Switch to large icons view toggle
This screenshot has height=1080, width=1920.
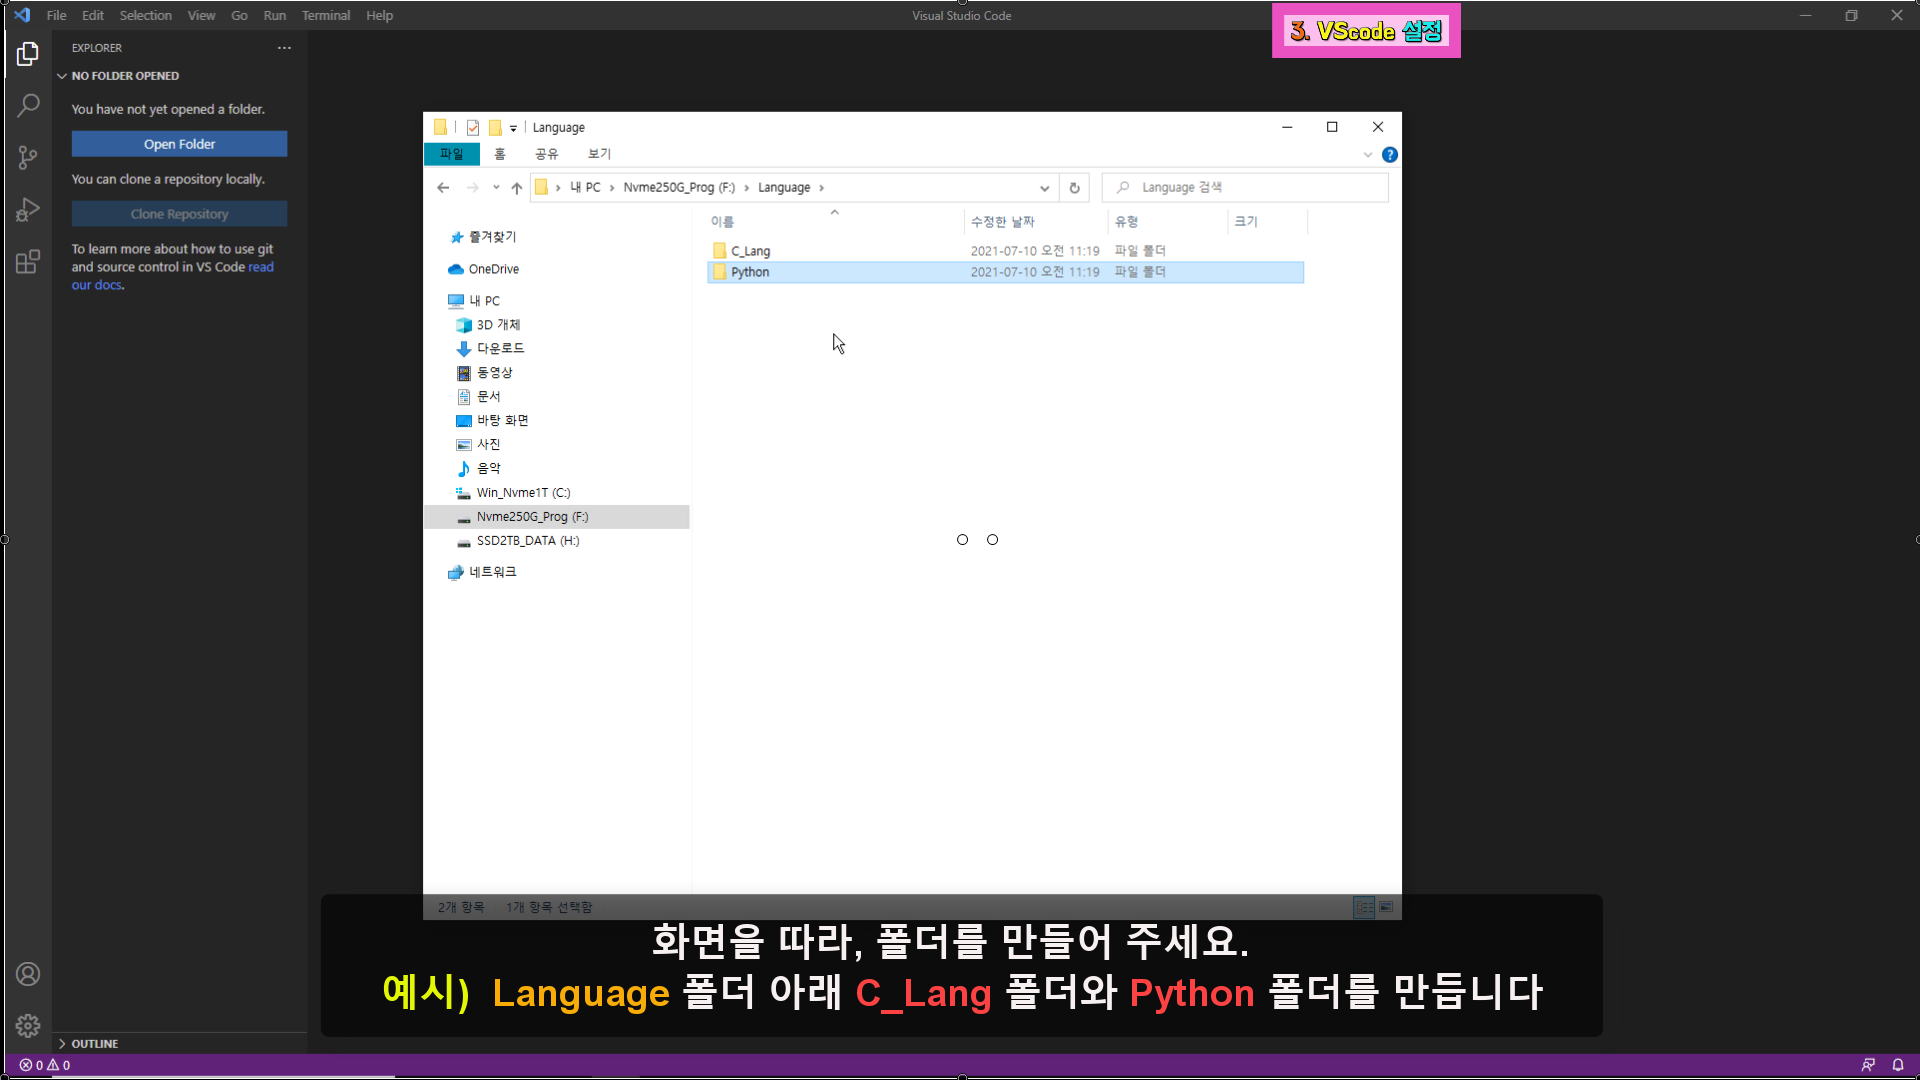coord(1386,907)
